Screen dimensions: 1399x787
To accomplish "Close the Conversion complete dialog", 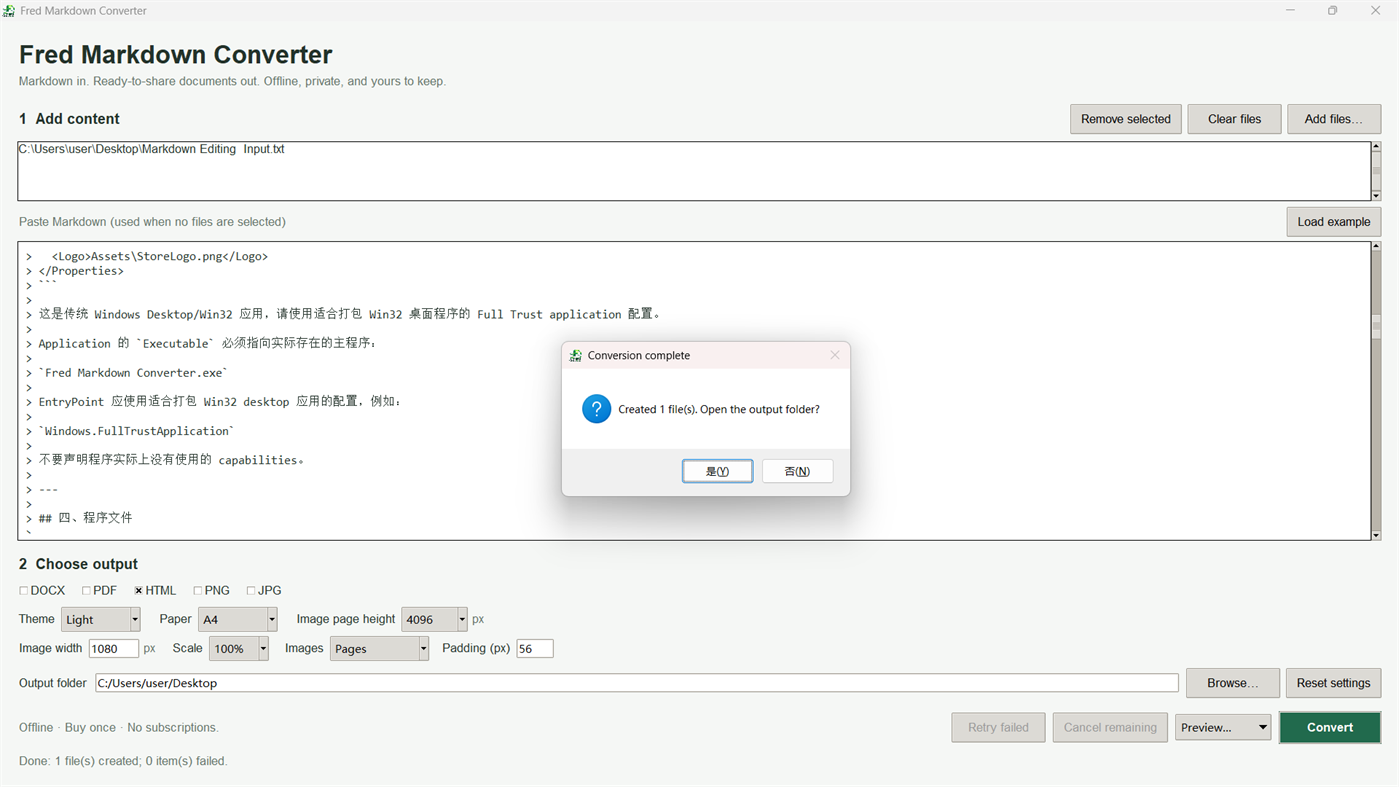I will click(835, 355).
